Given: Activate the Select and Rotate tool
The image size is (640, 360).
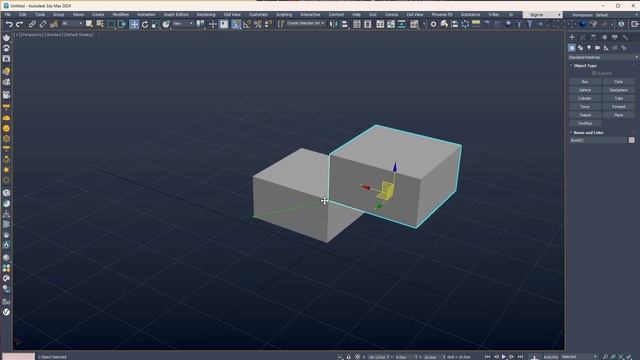Looking at the screenshot, I should pyautogui.click(x=144, y=24).
